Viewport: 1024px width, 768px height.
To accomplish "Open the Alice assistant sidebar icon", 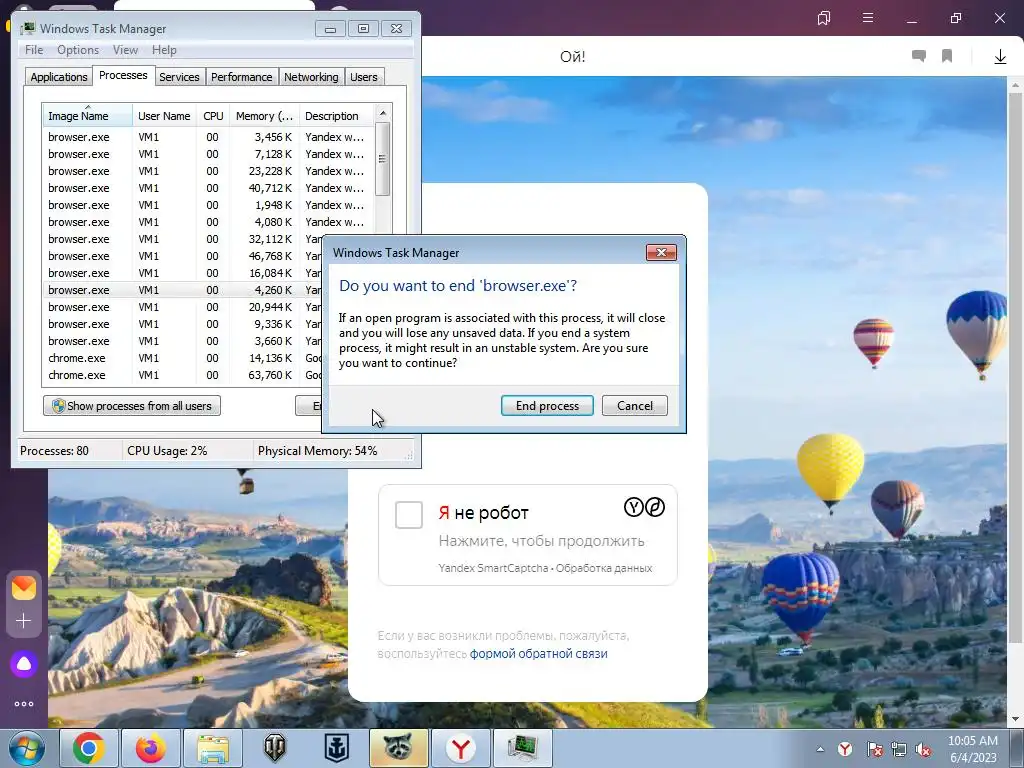I will coord(24,664).
